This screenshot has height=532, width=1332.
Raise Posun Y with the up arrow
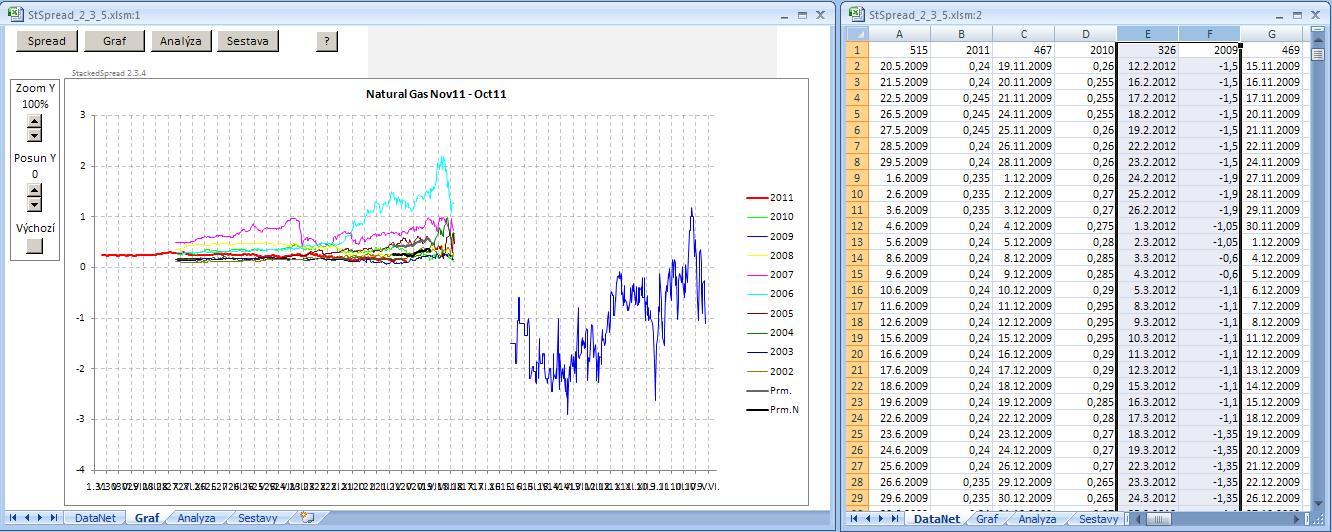[35, 190]
